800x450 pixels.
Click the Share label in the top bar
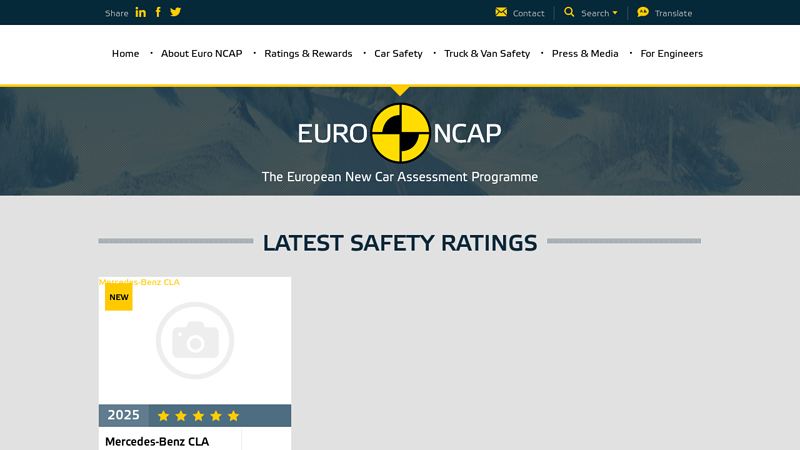pyautogui.click(x=116, y=13)
